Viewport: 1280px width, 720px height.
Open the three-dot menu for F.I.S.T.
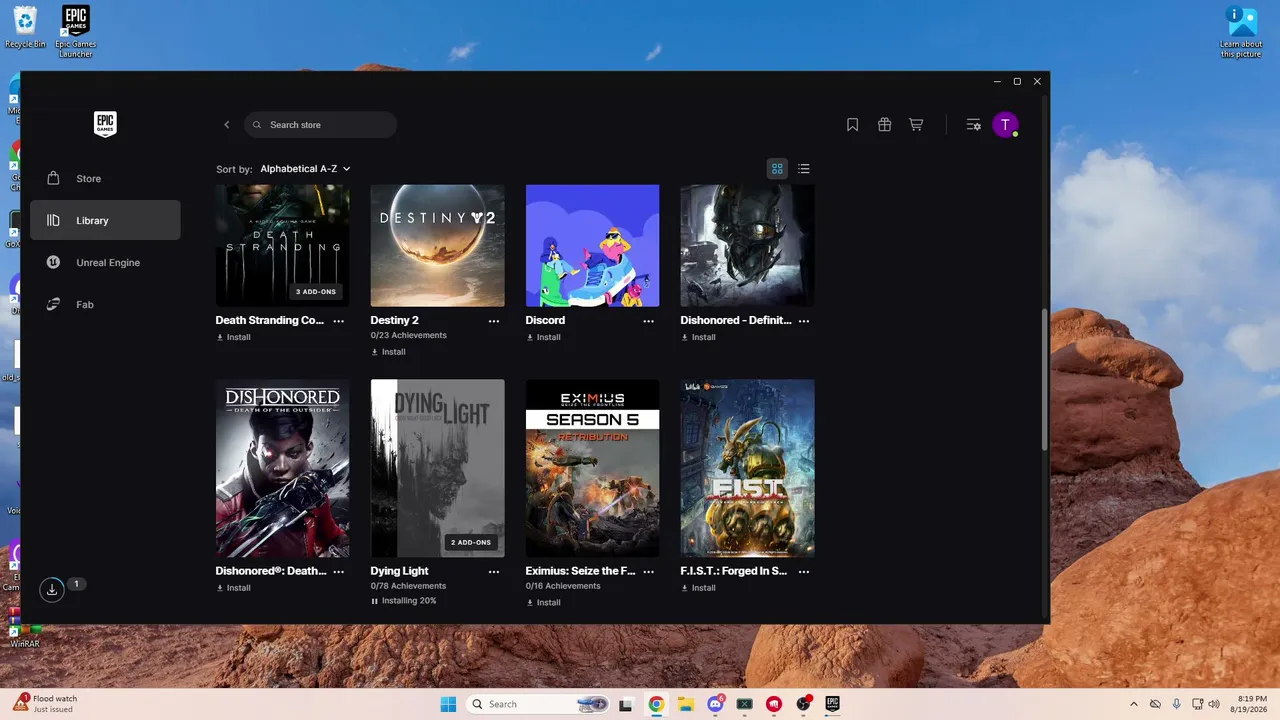pyautogui.click(x=804, y=572)
